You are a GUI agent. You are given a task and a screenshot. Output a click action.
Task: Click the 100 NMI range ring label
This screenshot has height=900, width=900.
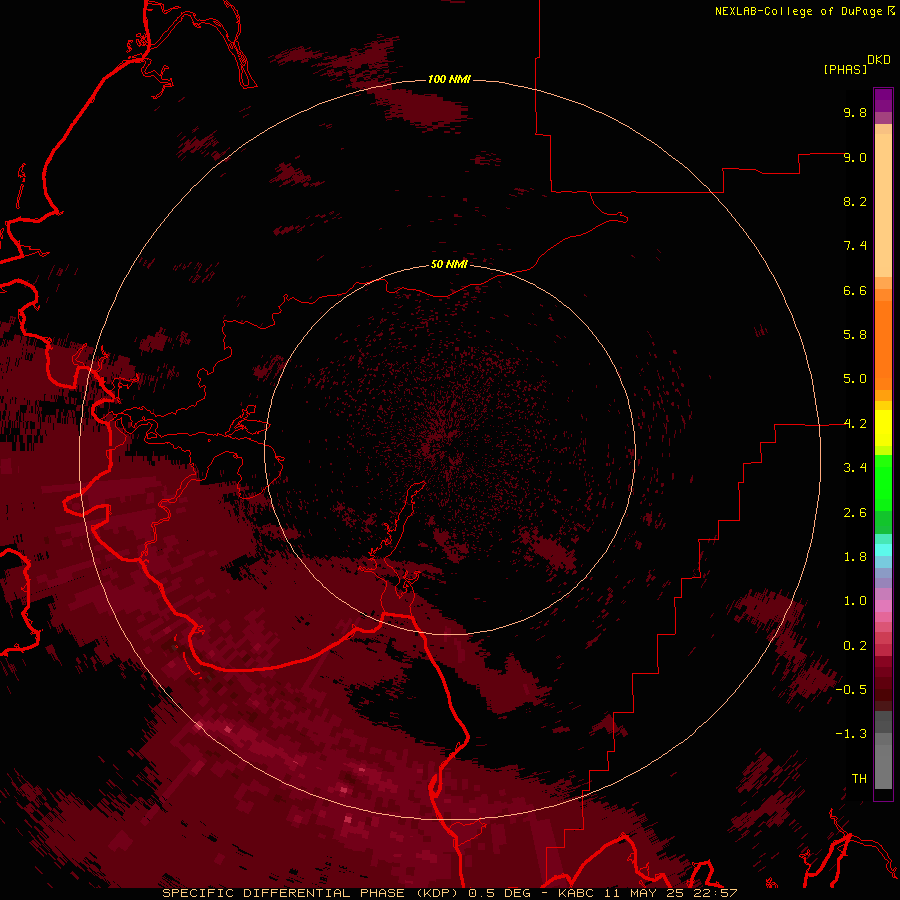(x=449, y=79)
